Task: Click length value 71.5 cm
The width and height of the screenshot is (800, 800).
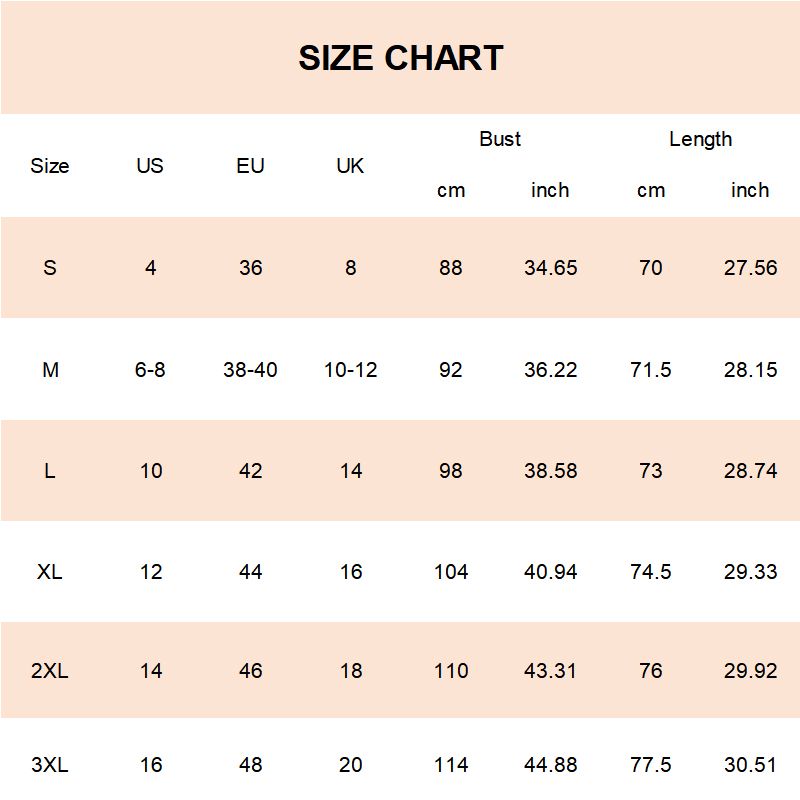Action: [650, 370]
